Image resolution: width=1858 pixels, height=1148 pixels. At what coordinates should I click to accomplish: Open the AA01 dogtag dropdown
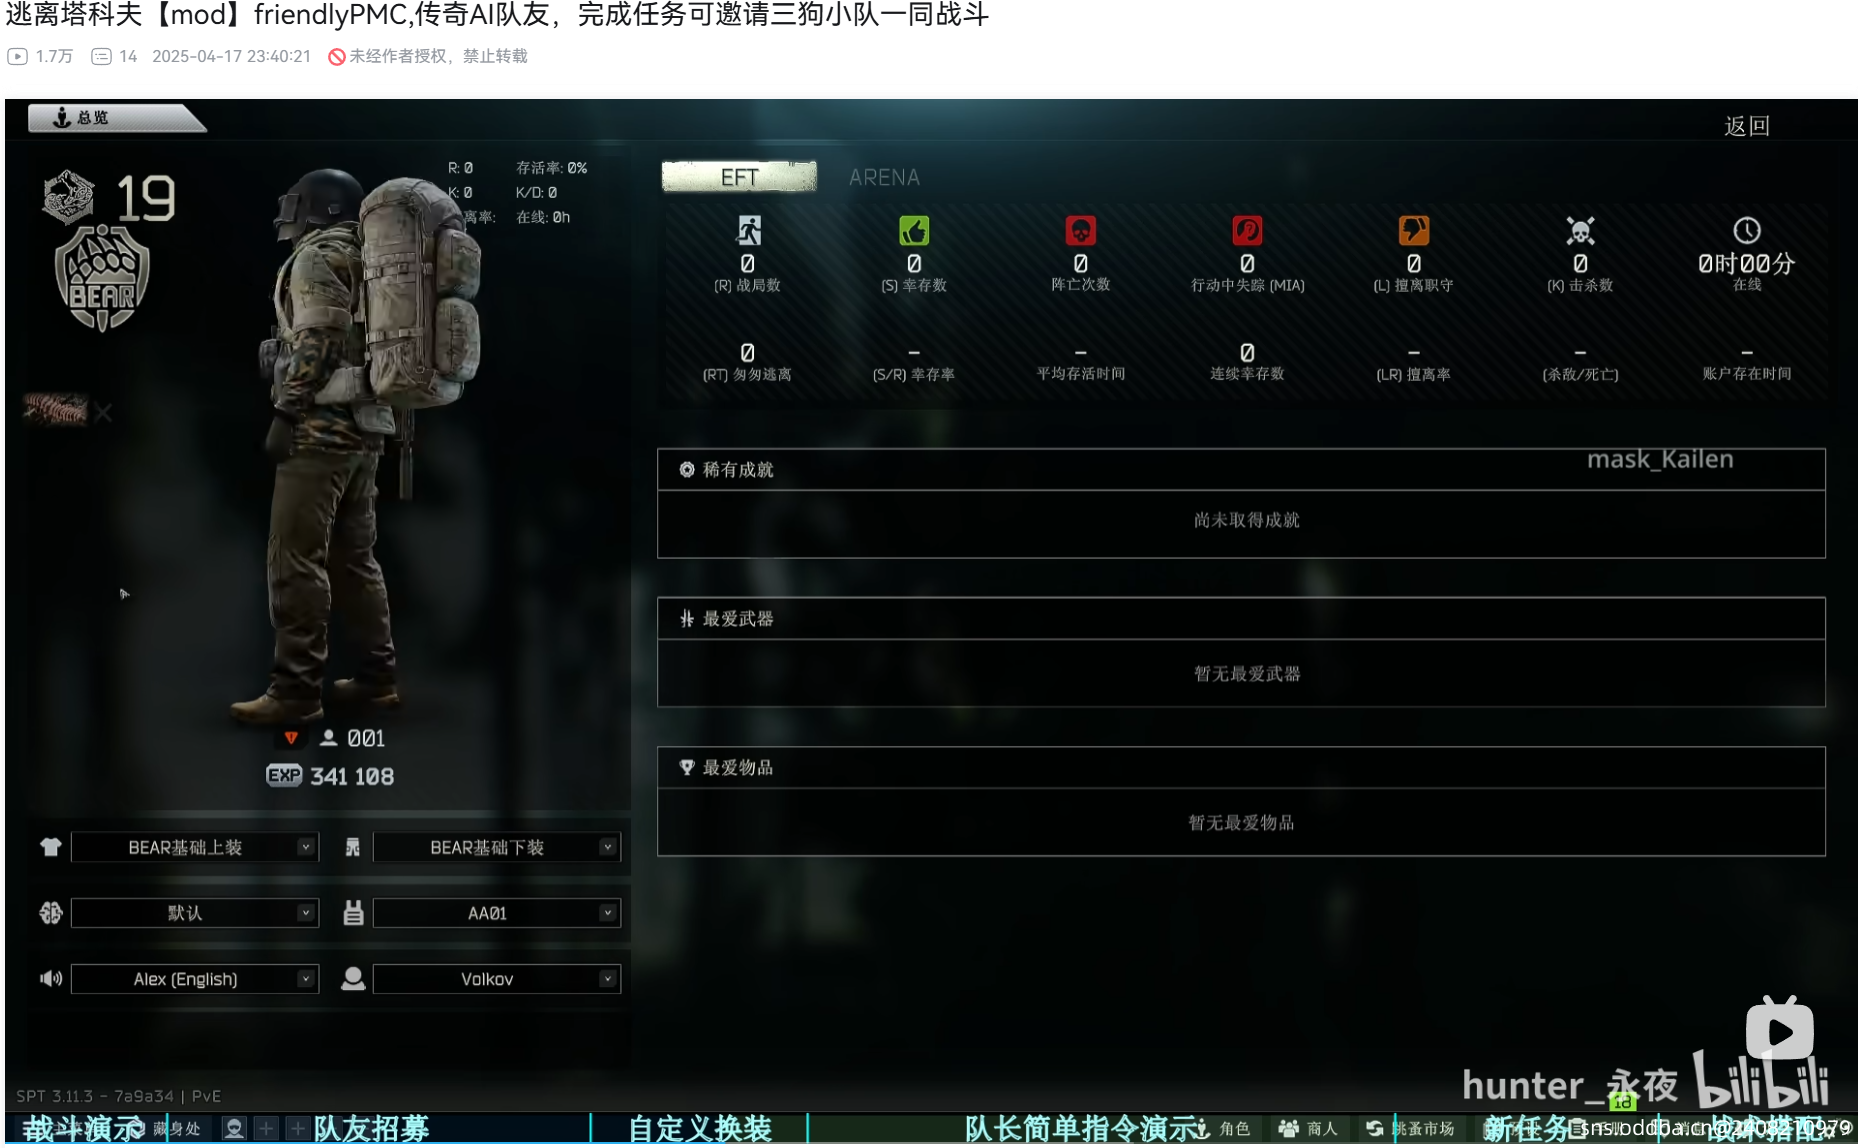pos(497,913)
